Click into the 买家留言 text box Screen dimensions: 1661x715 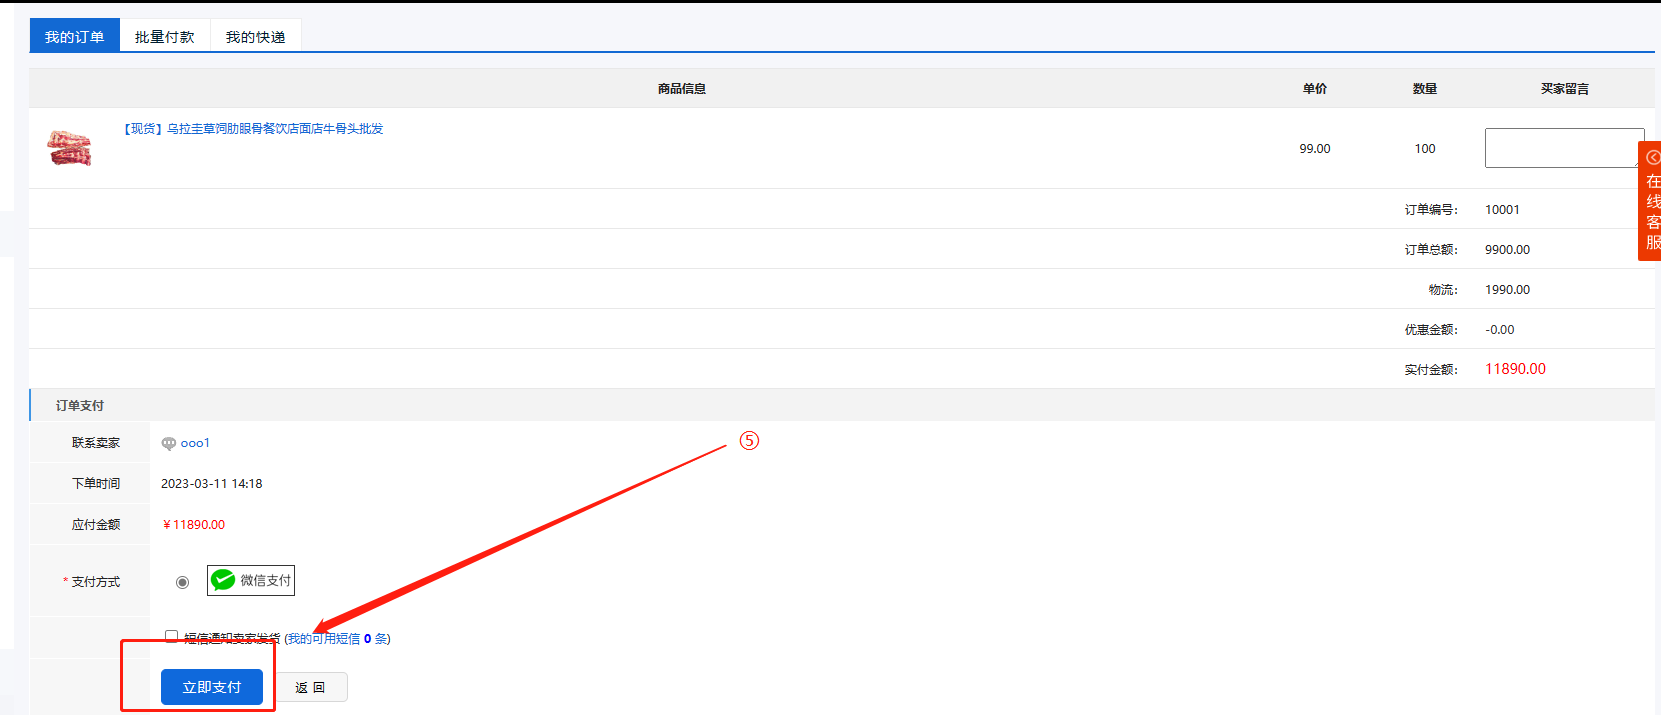[x=1562, y=148]
